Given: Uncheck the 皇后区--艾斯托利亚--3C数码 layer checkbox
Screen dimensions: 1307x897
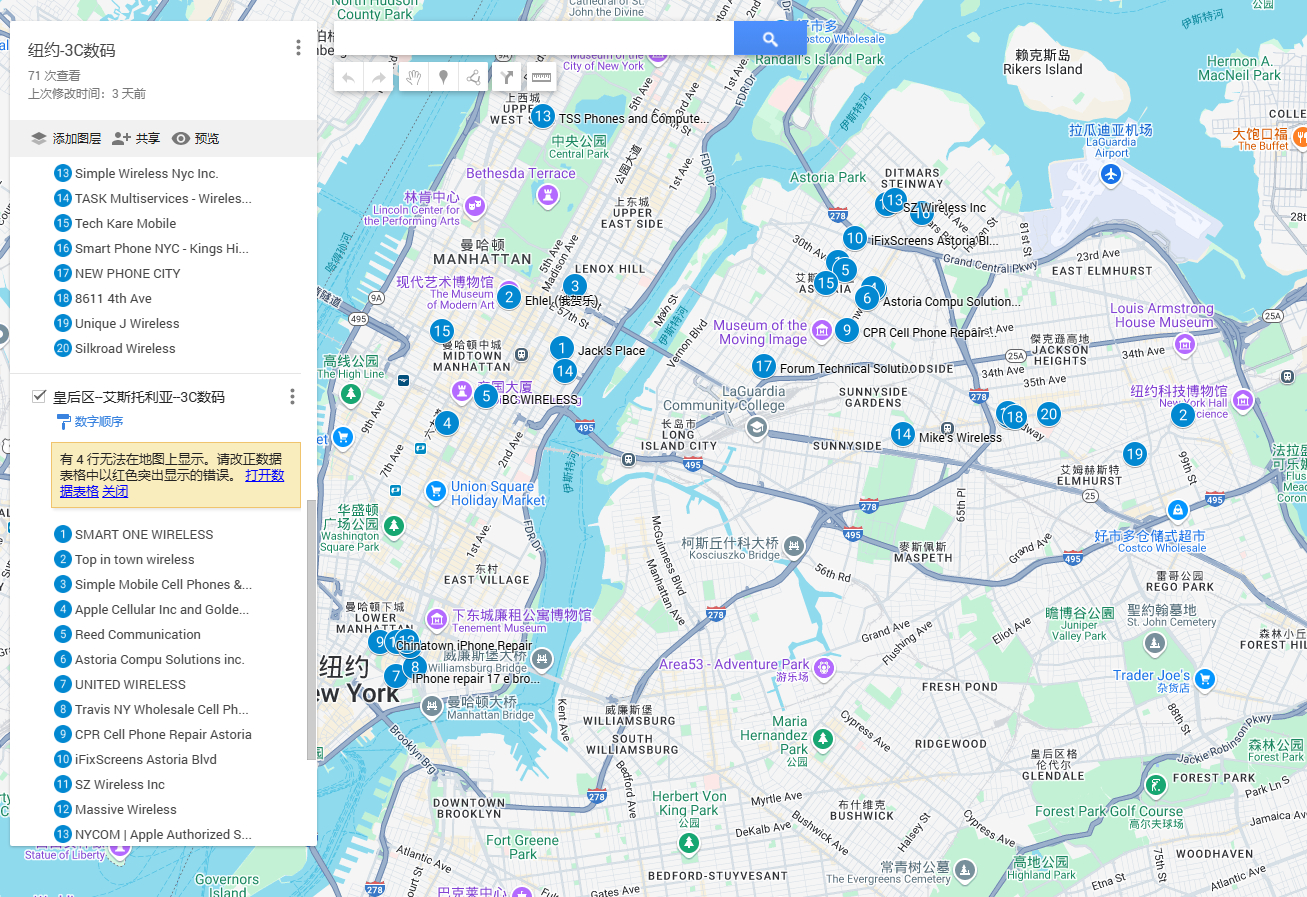Looking at the screenshot, I should tap(39, 397).
